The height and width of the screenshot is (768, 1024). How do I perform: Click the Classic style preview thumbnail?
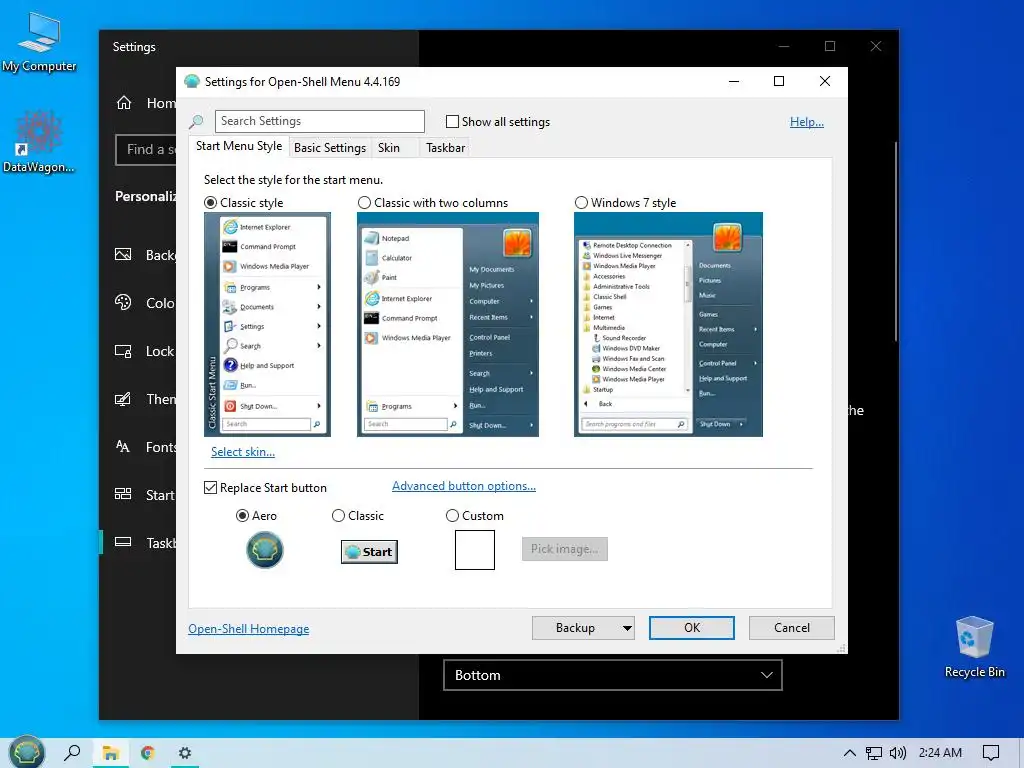267,325
